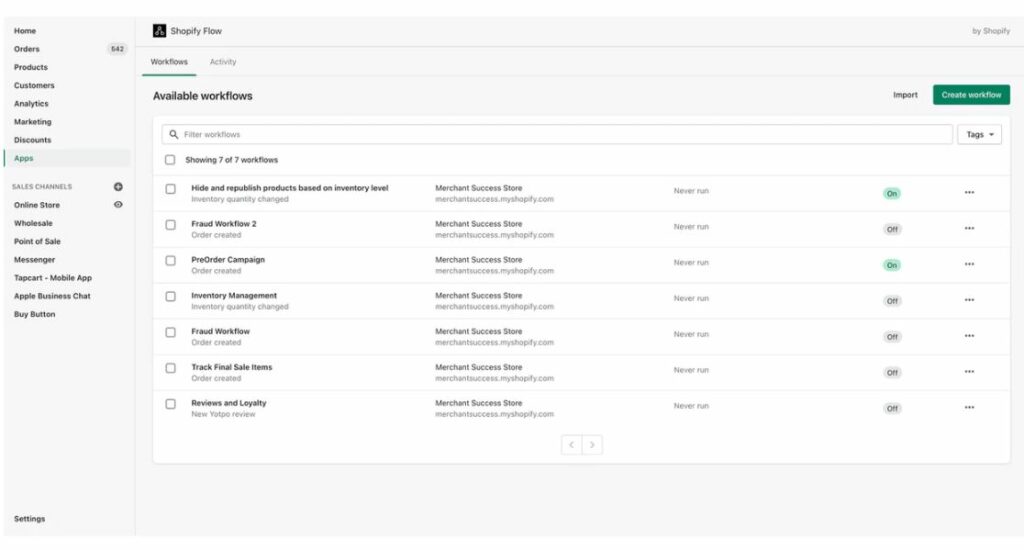Image resolution: width=1024 pixels, height=550 pixels.
Task: Check the Reviews and Loyalty row
Action: (x=170, y=404)
